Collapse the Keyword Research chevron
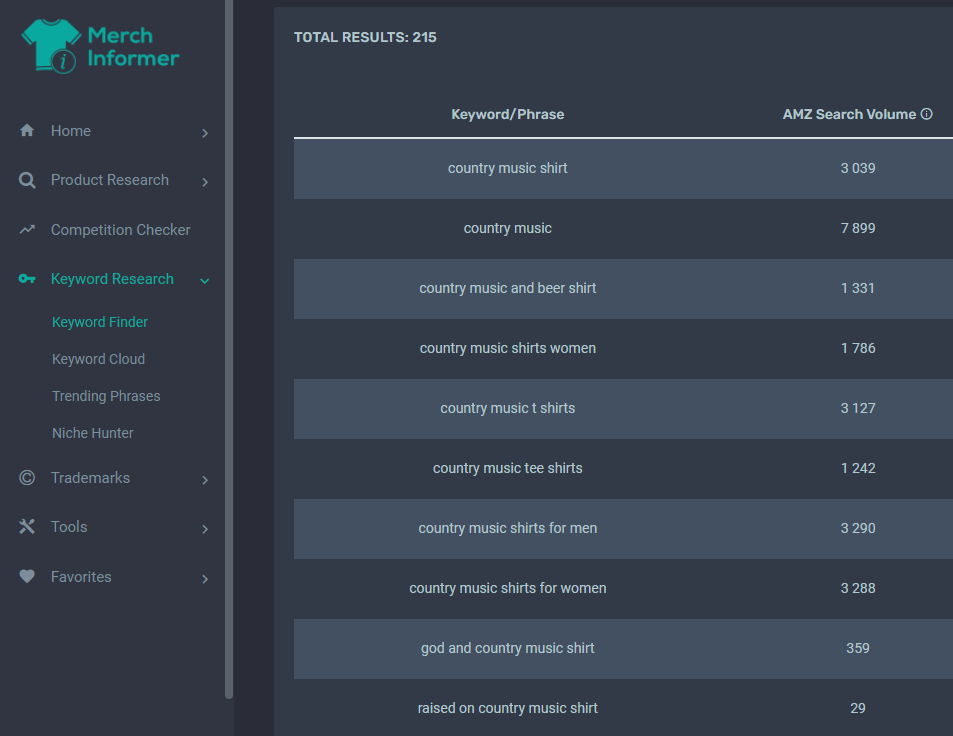This screenshot has height=736, width=953. coord(205,281)
